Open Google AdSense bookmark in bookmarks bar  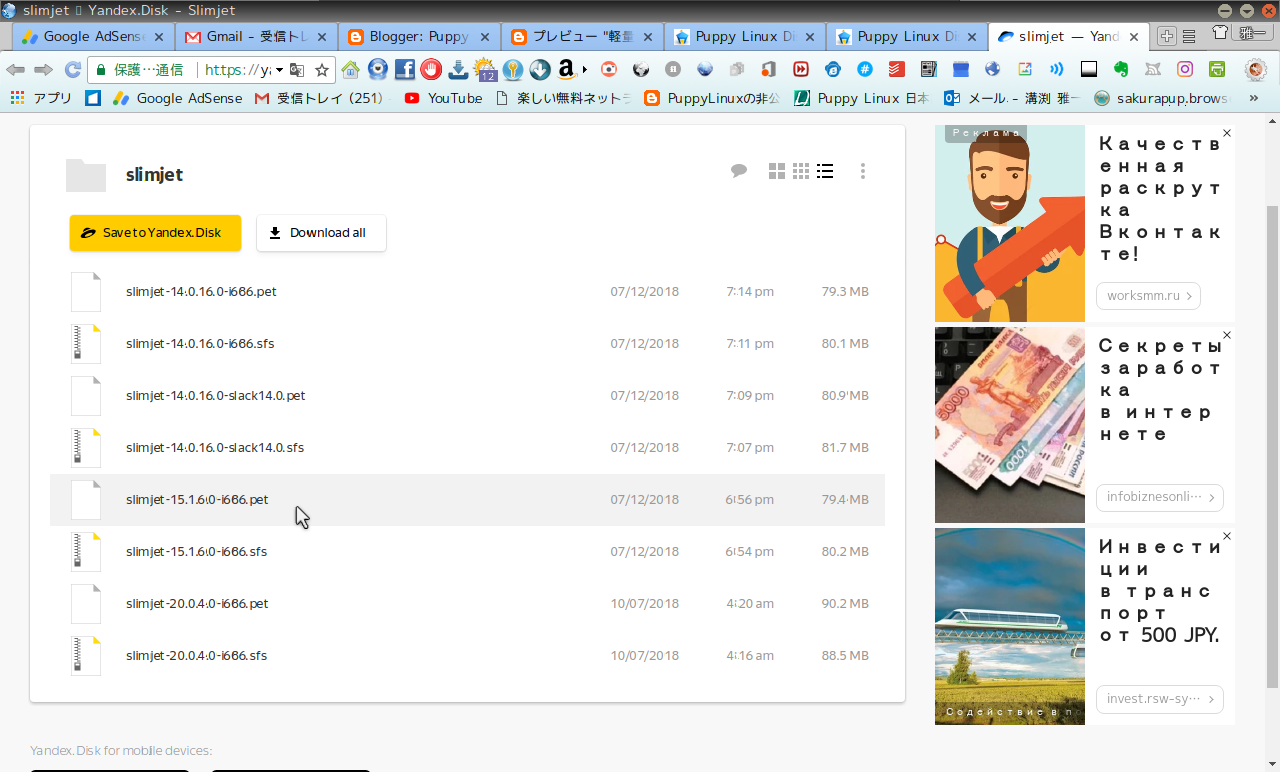pos(177,98)
